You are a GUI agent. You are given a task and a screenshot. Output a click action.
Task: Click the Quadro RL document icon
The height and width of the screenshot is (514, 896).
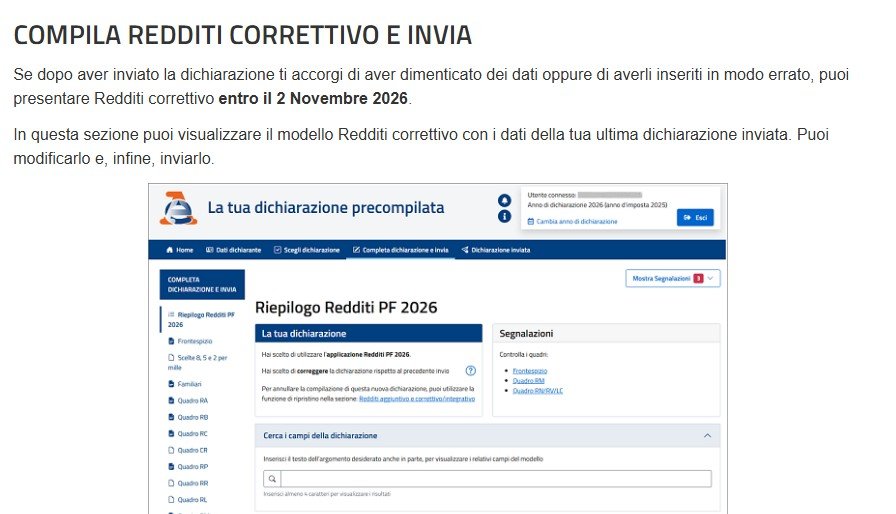(171, 500)
